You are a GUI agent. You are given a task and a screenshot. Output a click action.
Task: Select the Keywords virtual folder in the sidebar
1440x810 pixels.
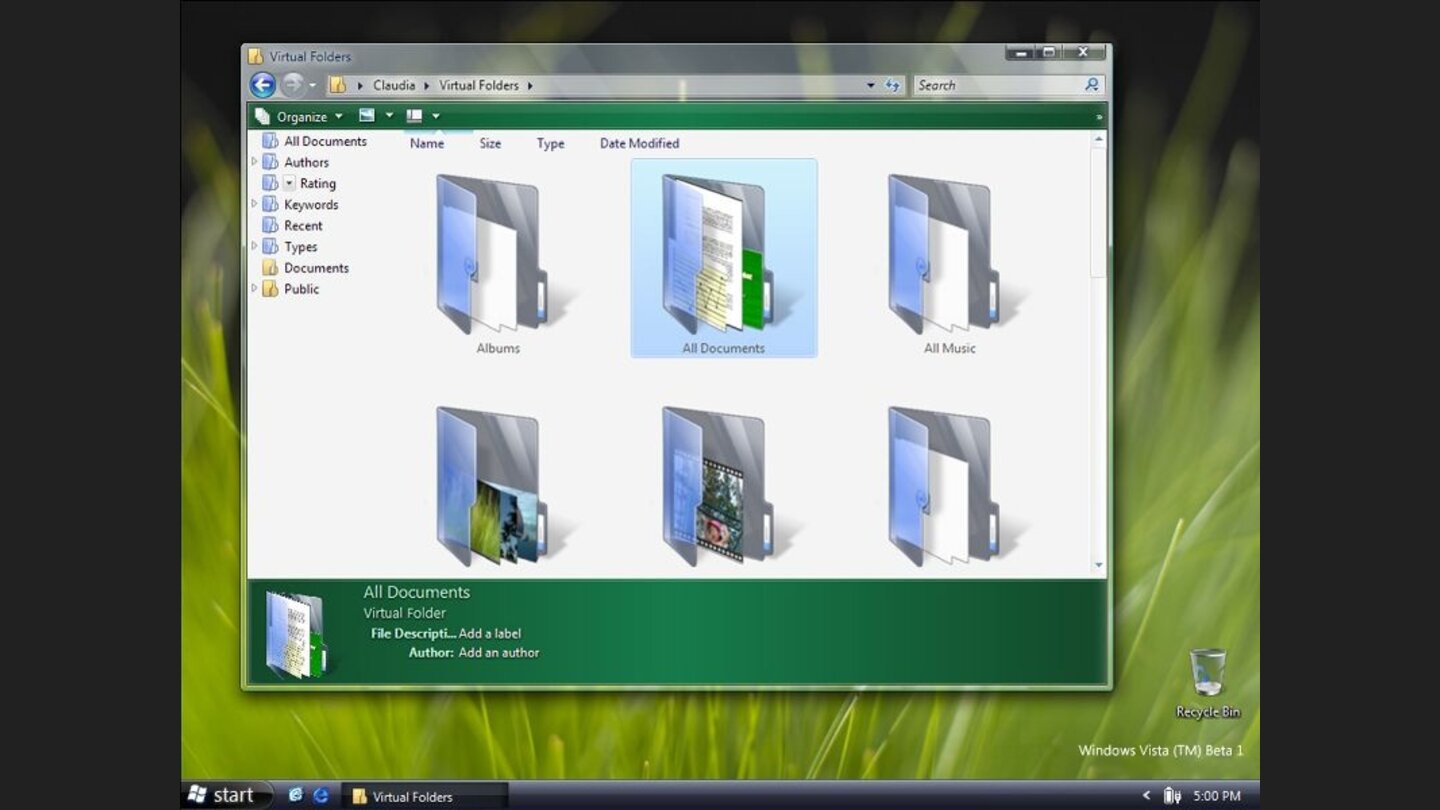[x=310, y=204]
